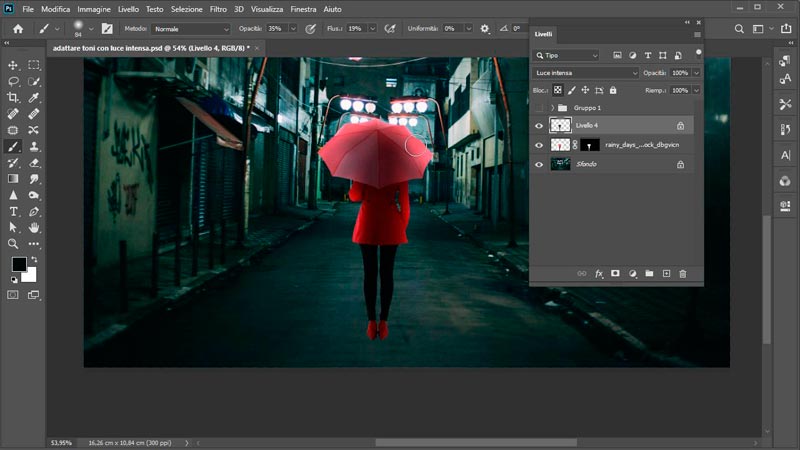The height and width of the screenshot is (450, 800).
Task: Select the Clone Stamp tool
Action: click(x=34, y=146)
